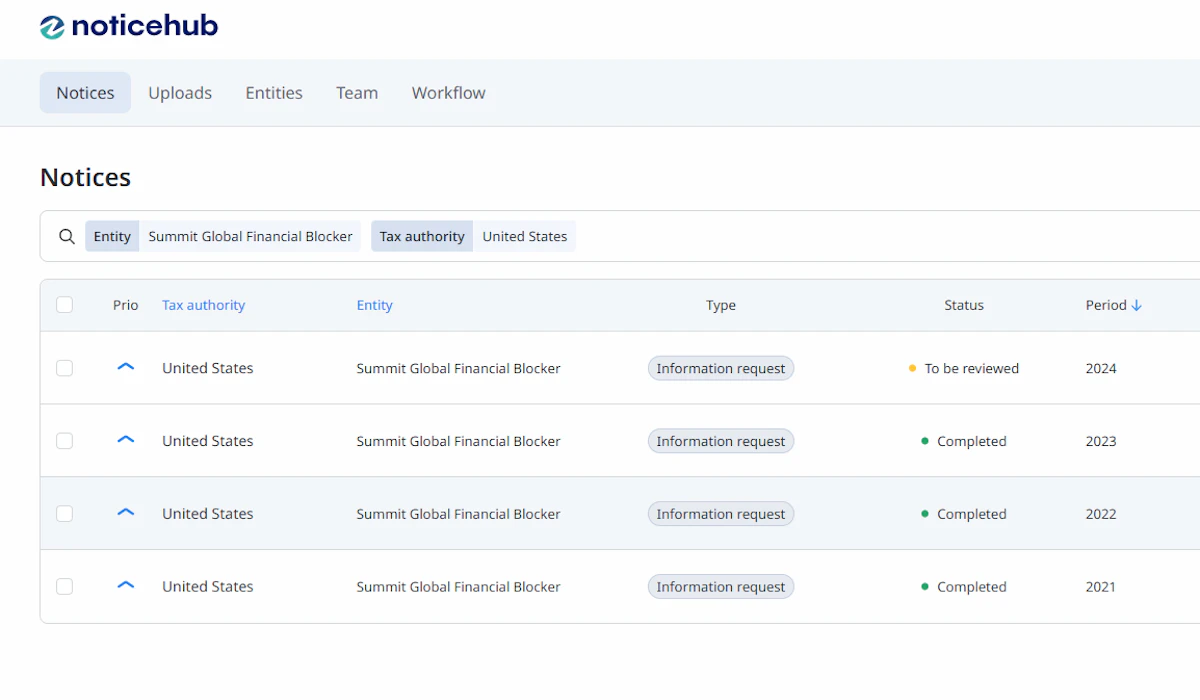Toggle the select-all checkbox in table header
The width and height of the screenshot is (1200, 700).
tap(65, 305)
